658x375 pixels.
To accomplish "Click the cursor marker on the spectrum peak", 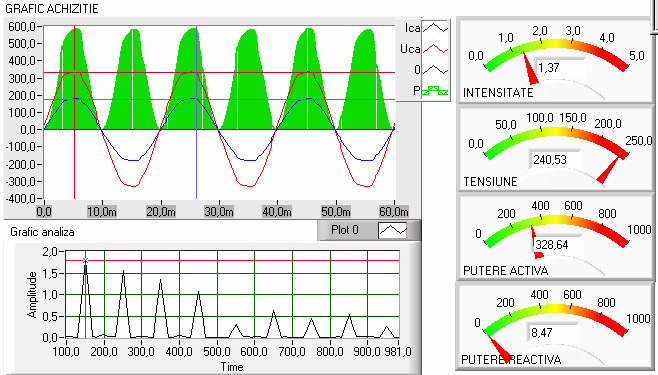I will [85, 260].
